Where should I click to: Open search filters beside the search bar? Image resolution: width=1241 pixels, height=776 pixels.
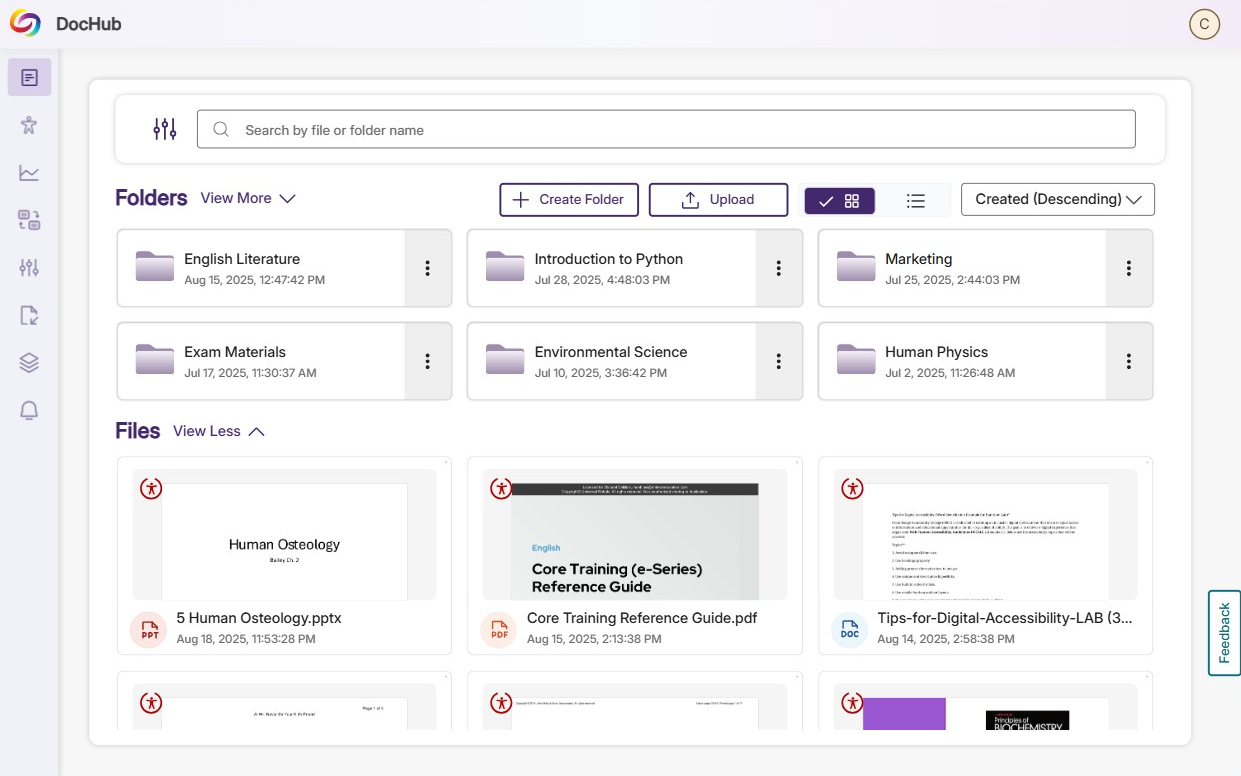164,128
